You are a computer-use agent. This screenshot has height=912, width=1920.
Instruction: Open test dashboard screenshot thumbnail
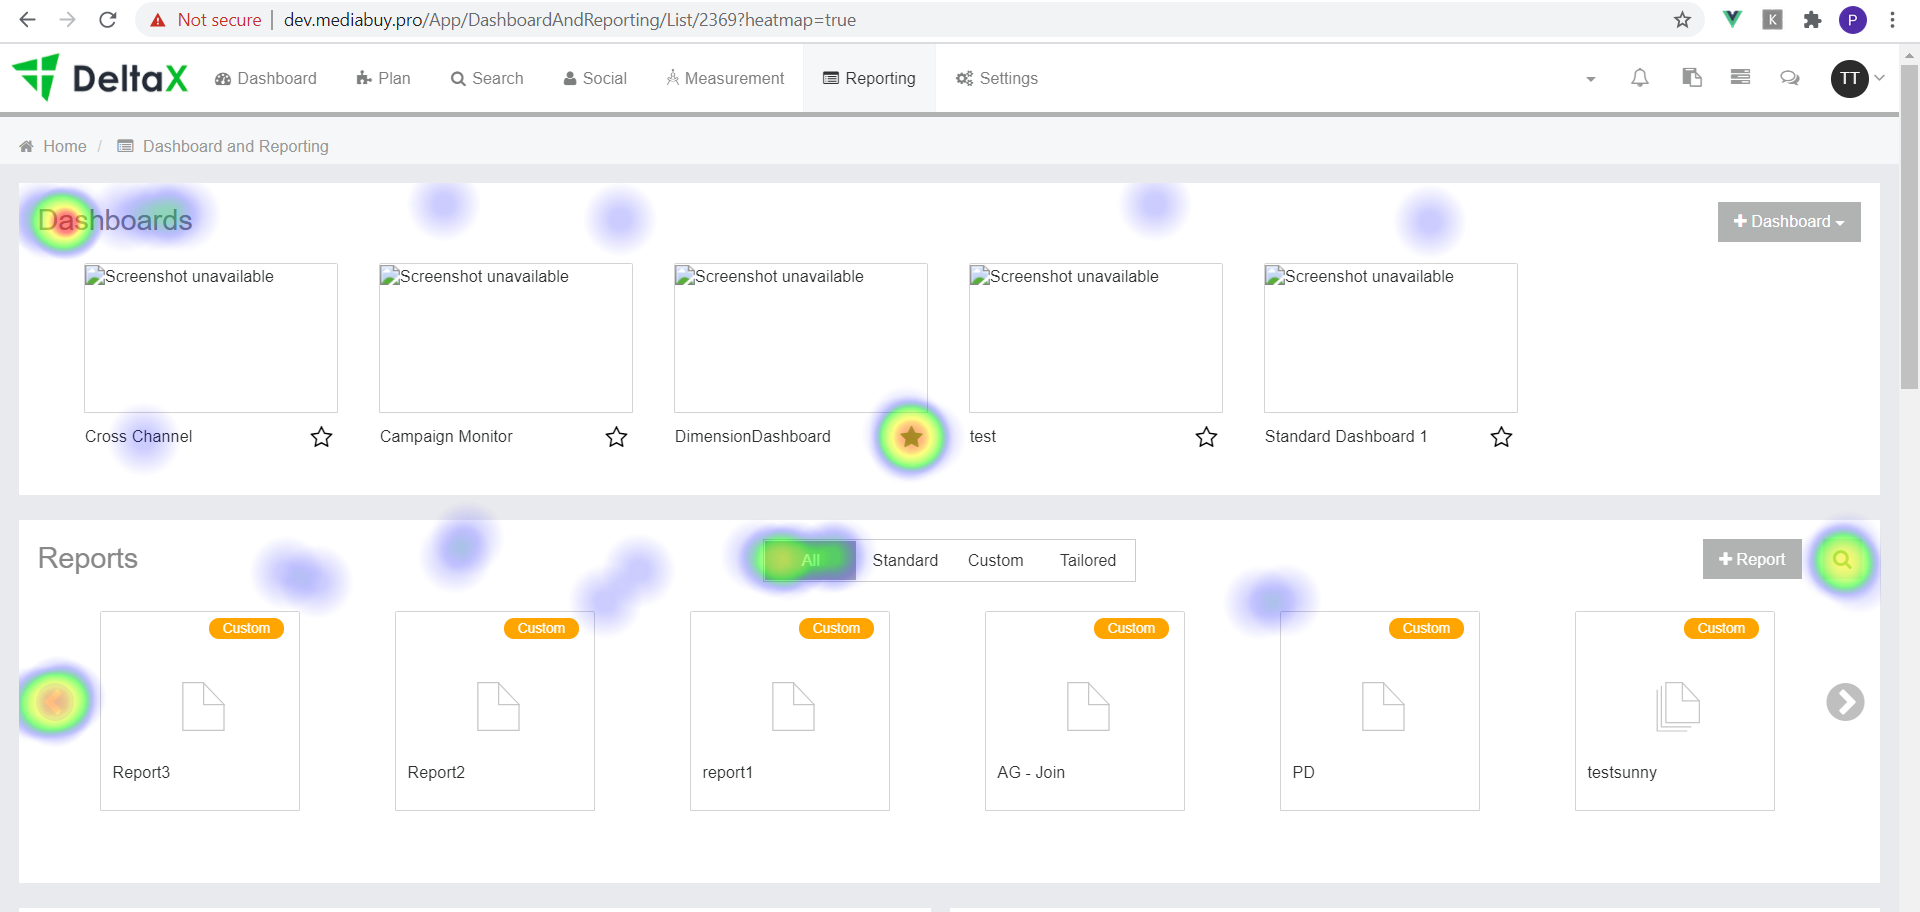(1096, 338)
